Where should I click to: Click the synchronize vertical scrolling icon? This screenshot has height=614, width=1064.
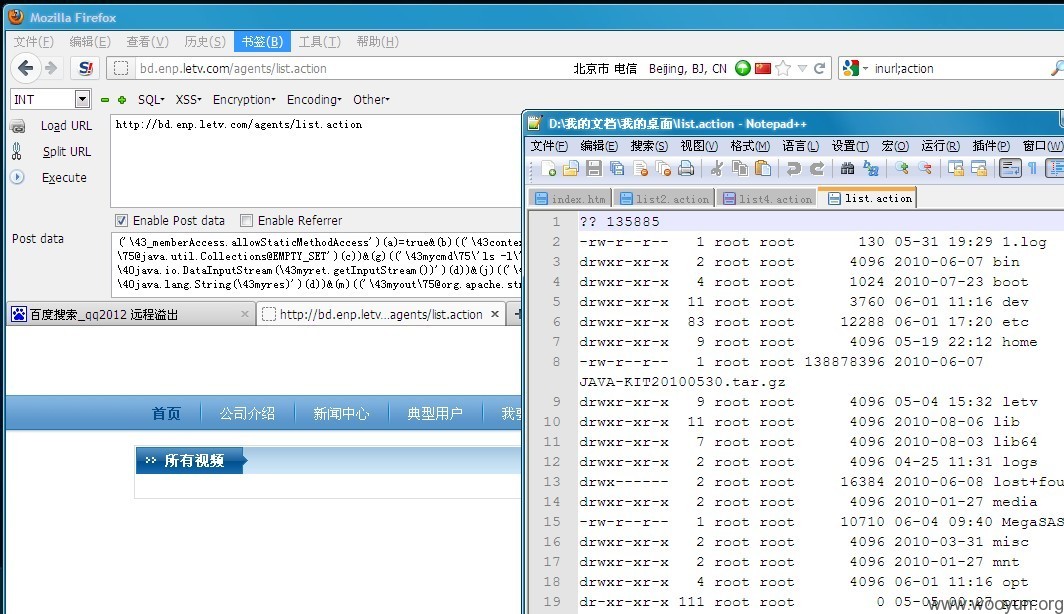pyautogui.click(x=955, y=168)
